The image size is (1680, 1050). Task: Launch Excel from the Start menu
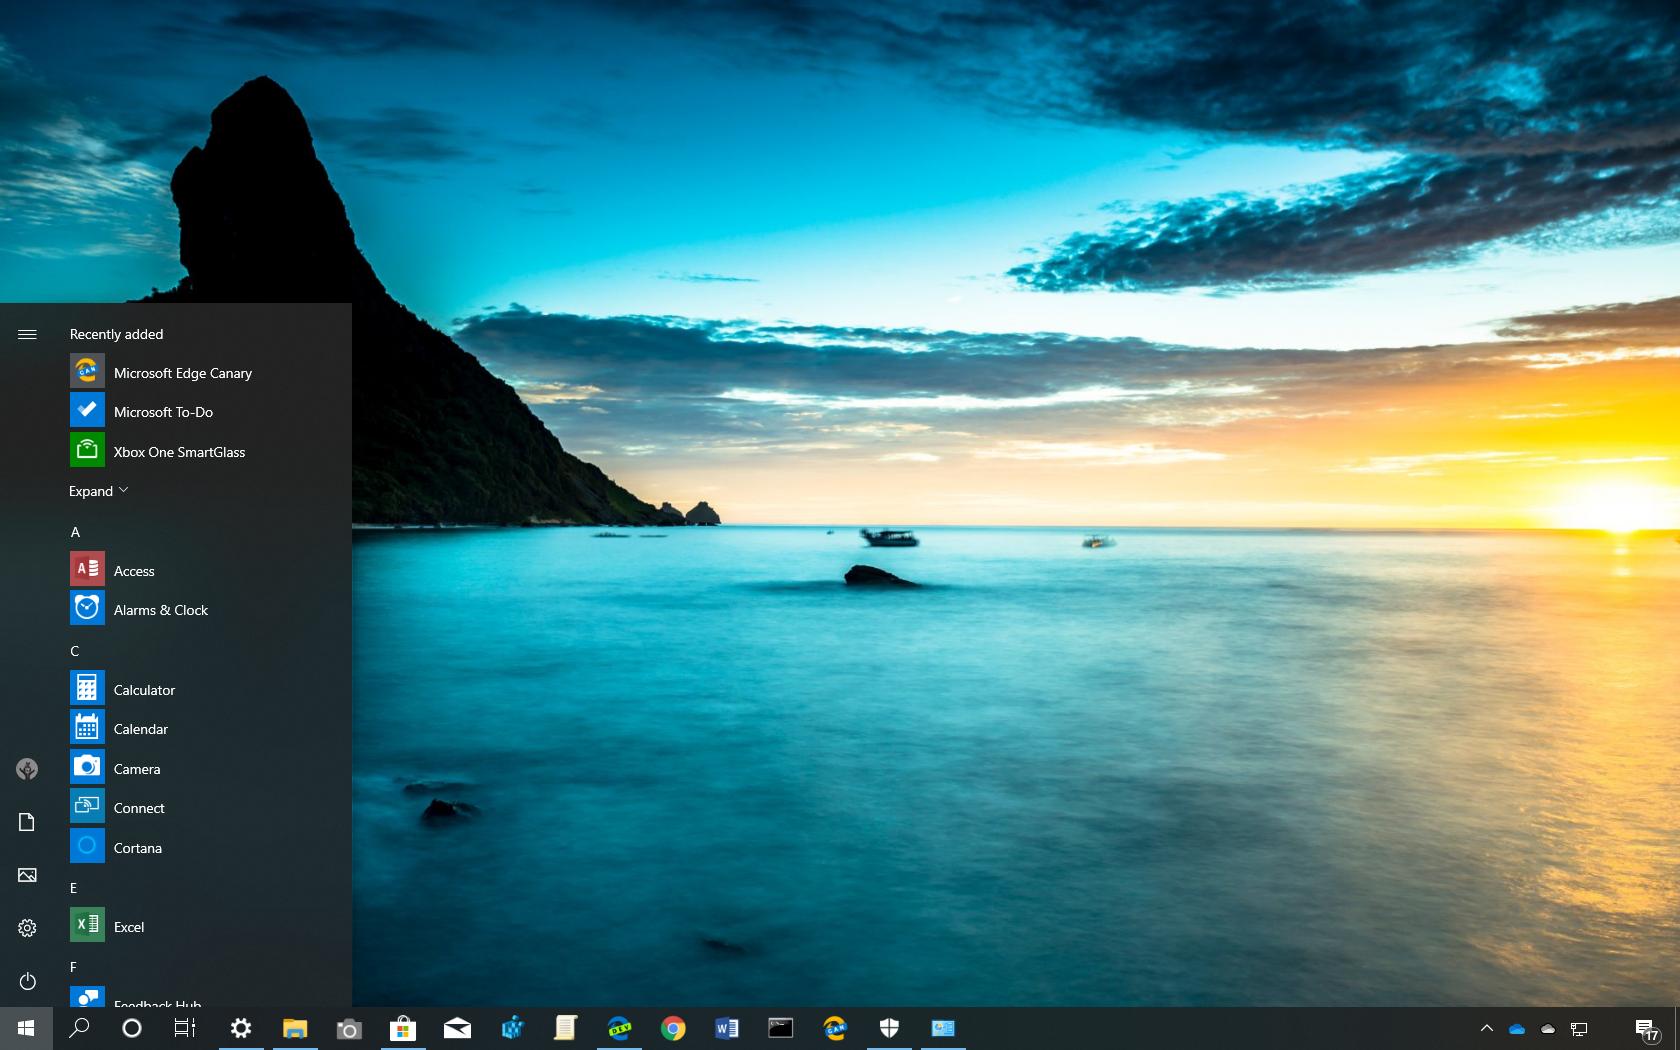pos(129,926)
